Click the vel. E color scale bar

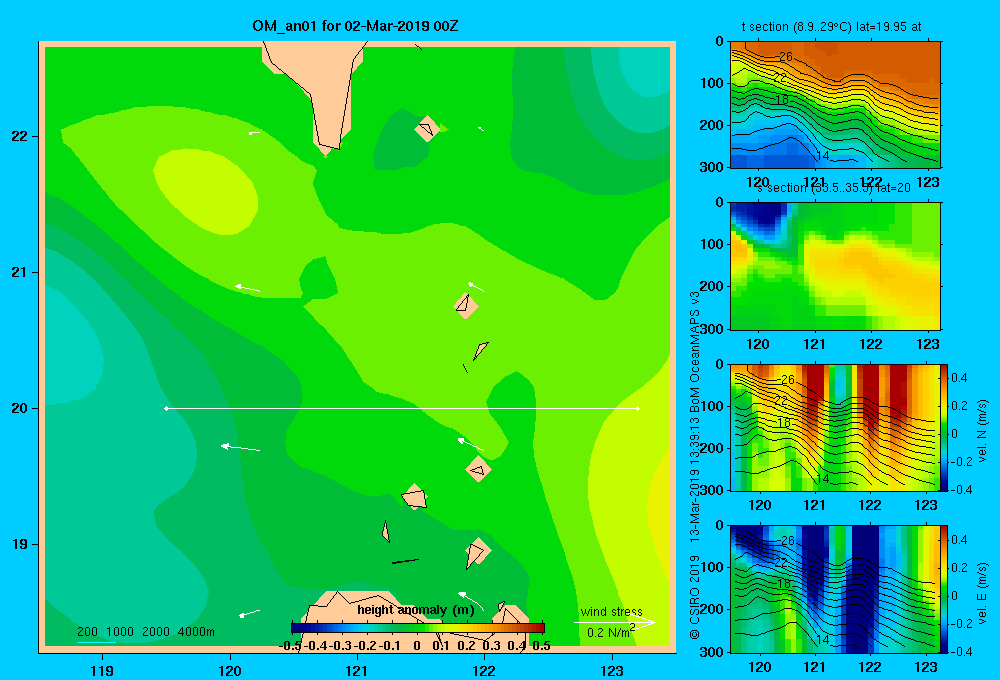click(x=945, y=589)
